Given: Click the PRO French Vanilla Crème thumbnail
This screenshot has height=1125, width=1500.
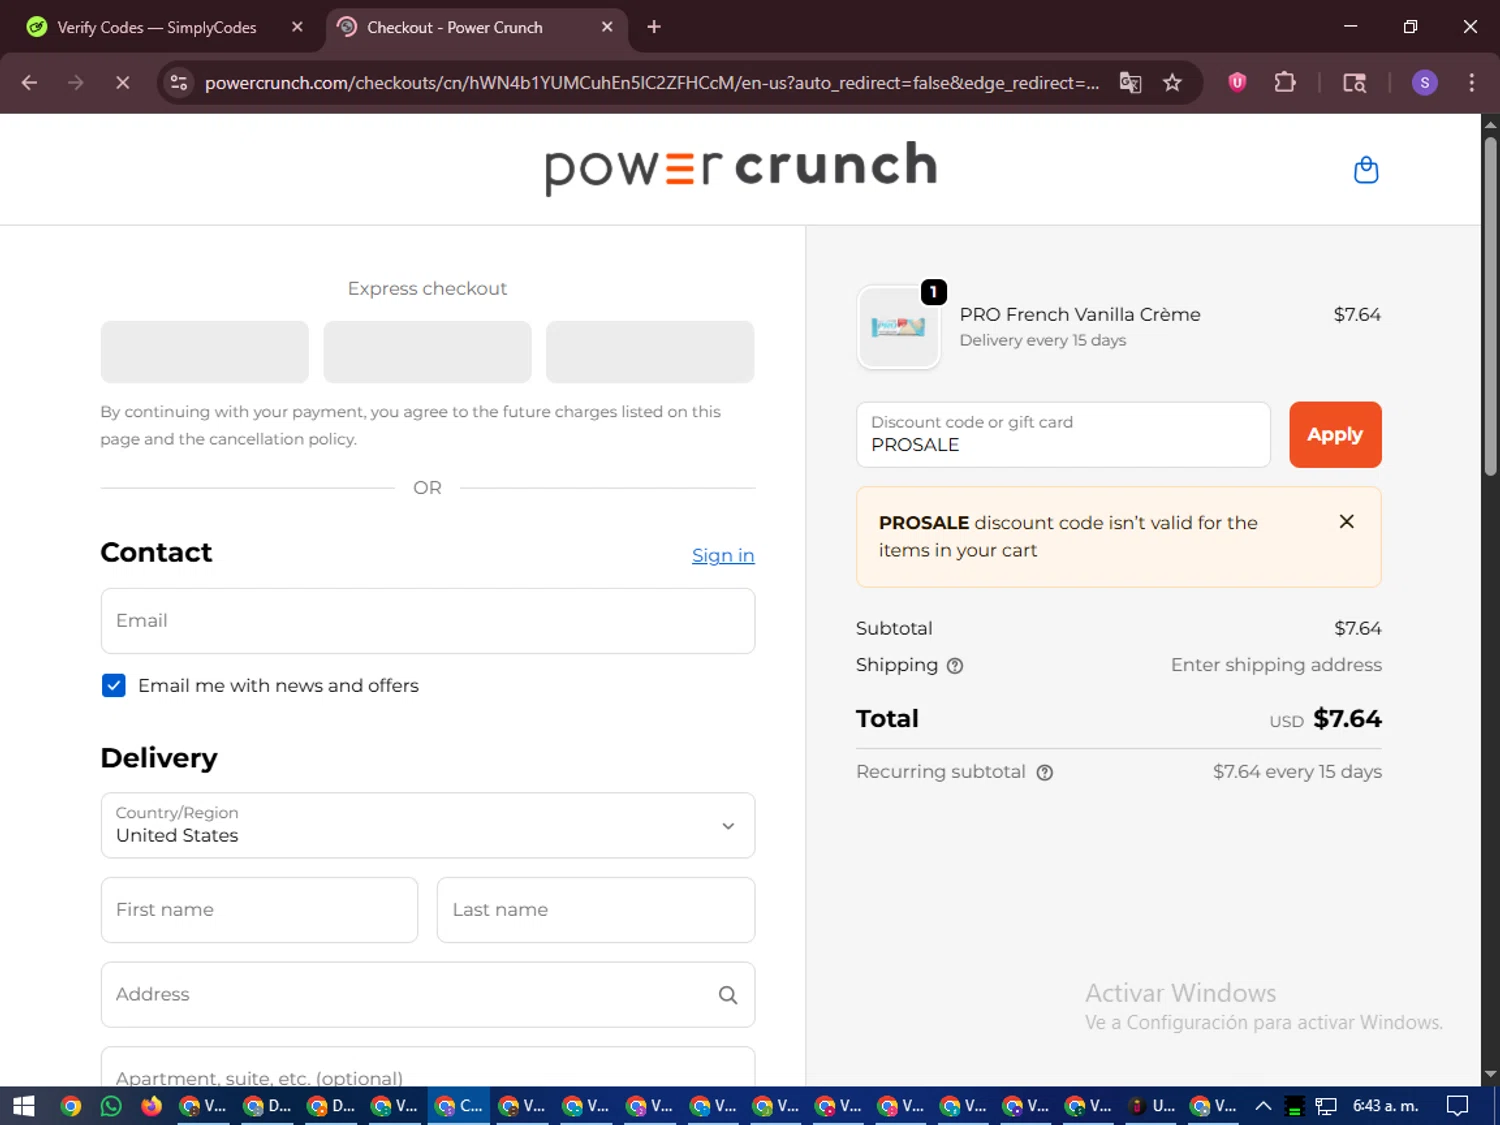Looking at the screenshot, I should pyautogui.click(x=898, y=327).
